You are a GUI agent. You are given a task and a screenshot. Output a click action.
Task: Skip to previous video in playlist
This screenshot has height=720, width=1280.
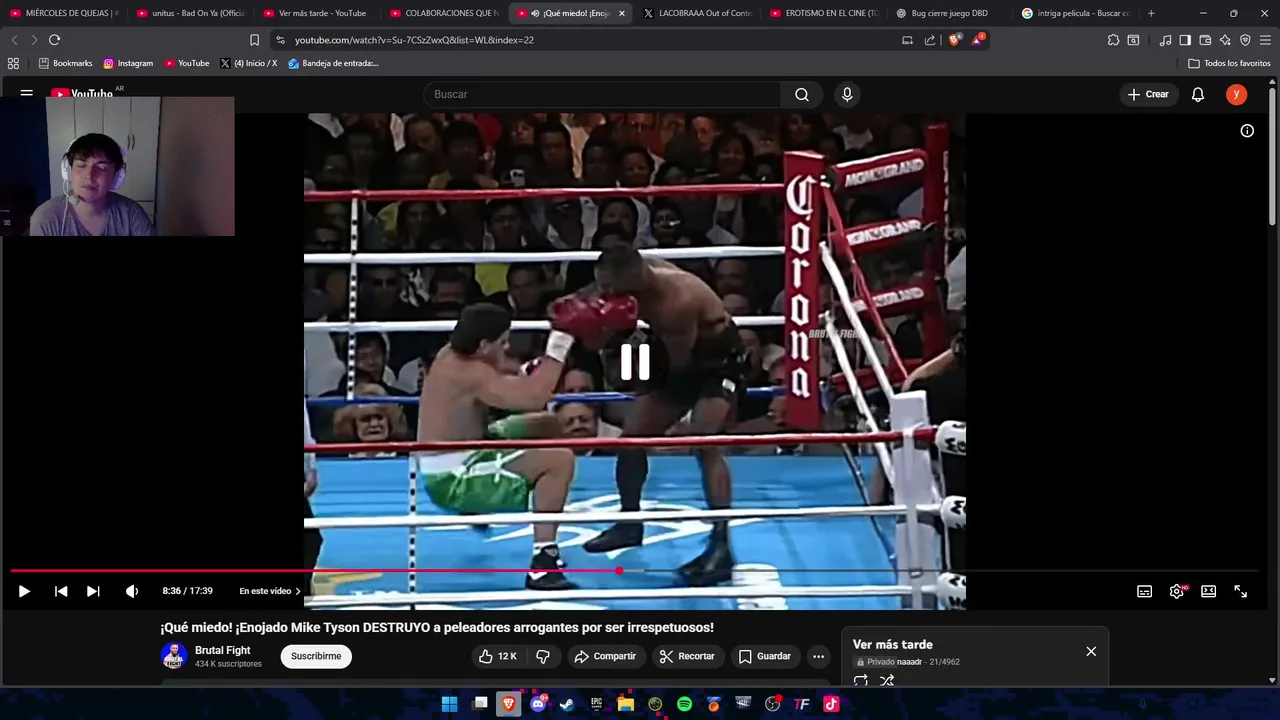pyautogui.click(x=61, y=591)
